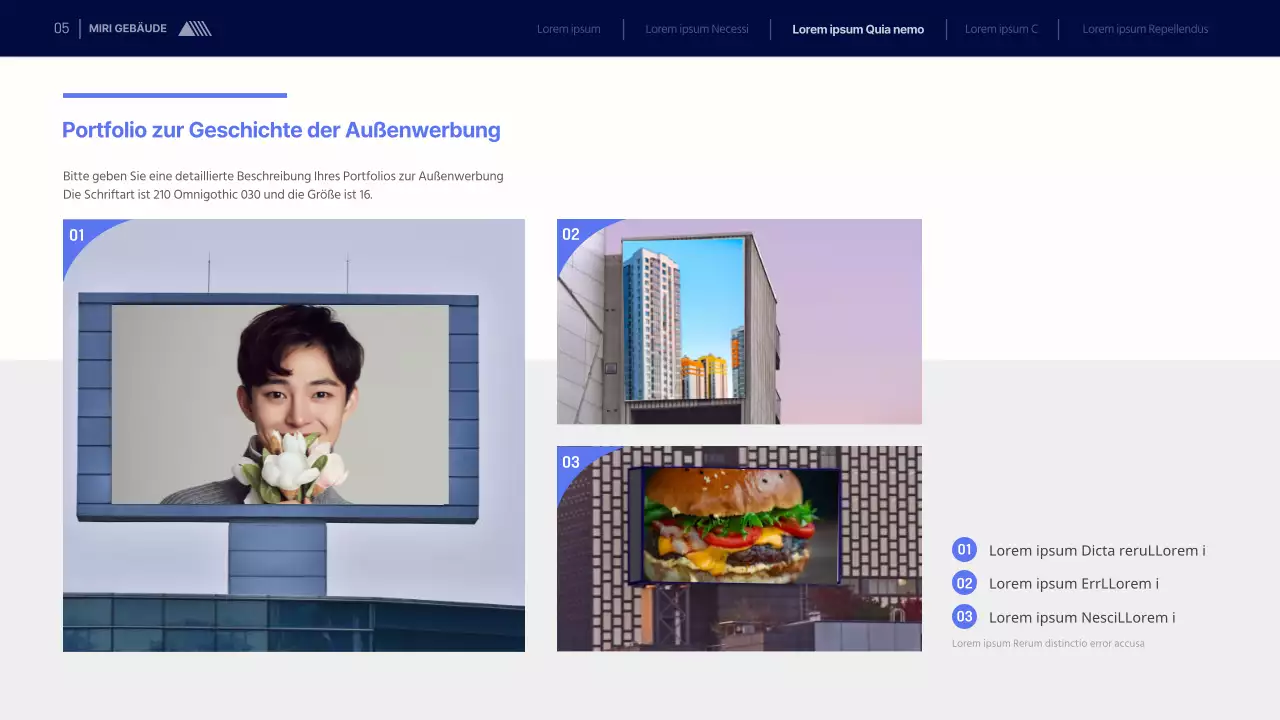
Task: Click the striped MIRI GEBÄUDE logo icon
Action: [194, 28]
